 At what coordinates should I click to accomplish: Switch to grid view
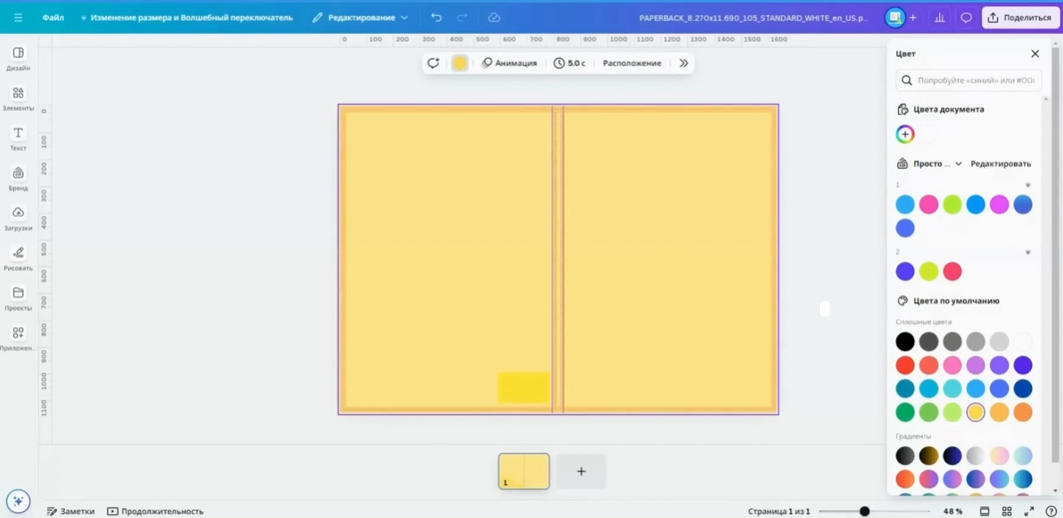click(1007, 511)
